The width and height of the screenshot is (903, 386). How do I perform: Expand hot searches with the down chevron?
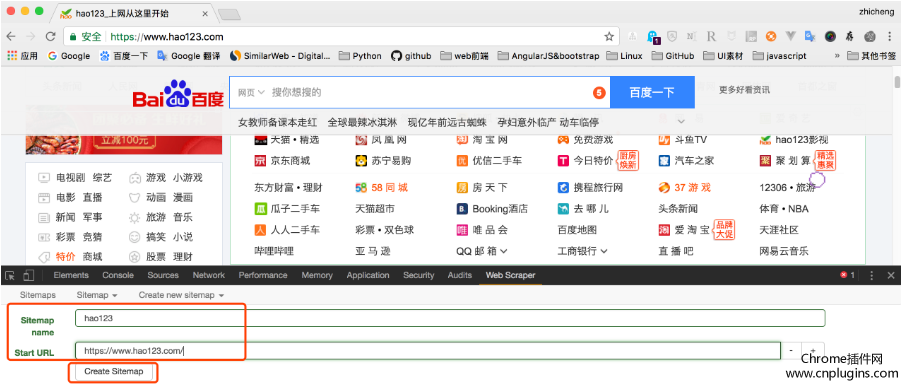(x=681, y=122)
